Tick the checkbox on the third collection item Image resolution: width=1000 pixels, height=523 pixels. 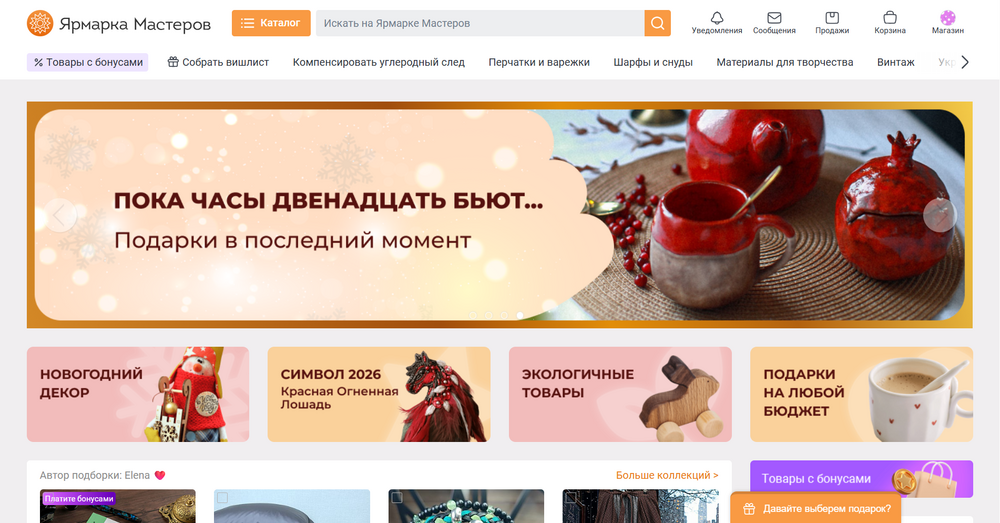tap(397, 497)
